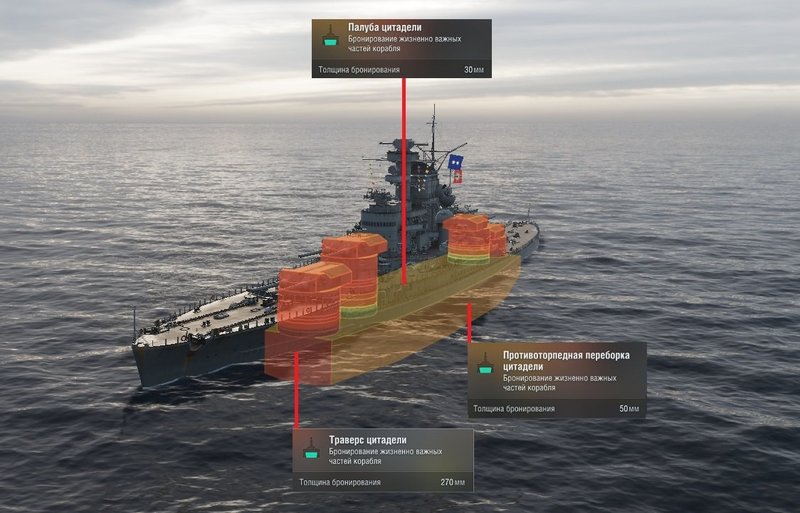
Task: Click the ship icon in Палуба цитадели tooltip
Action: [x=331, y=37]
